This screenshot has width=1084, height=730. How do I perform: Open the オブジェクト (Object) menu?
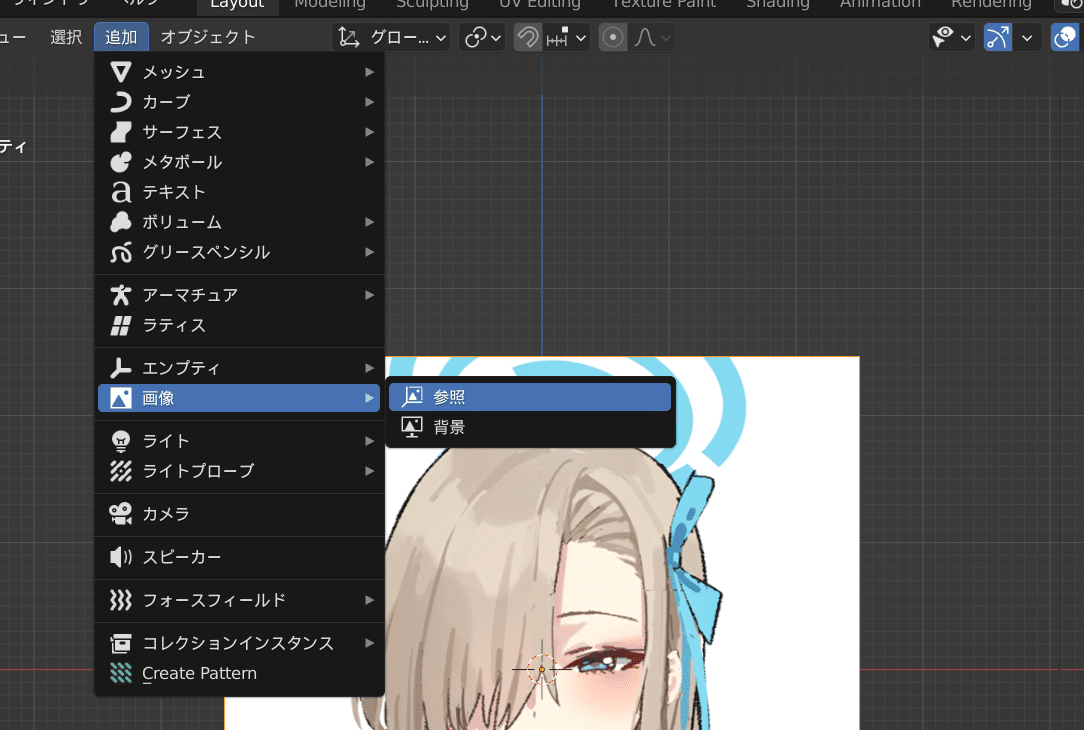coord(208,37)
